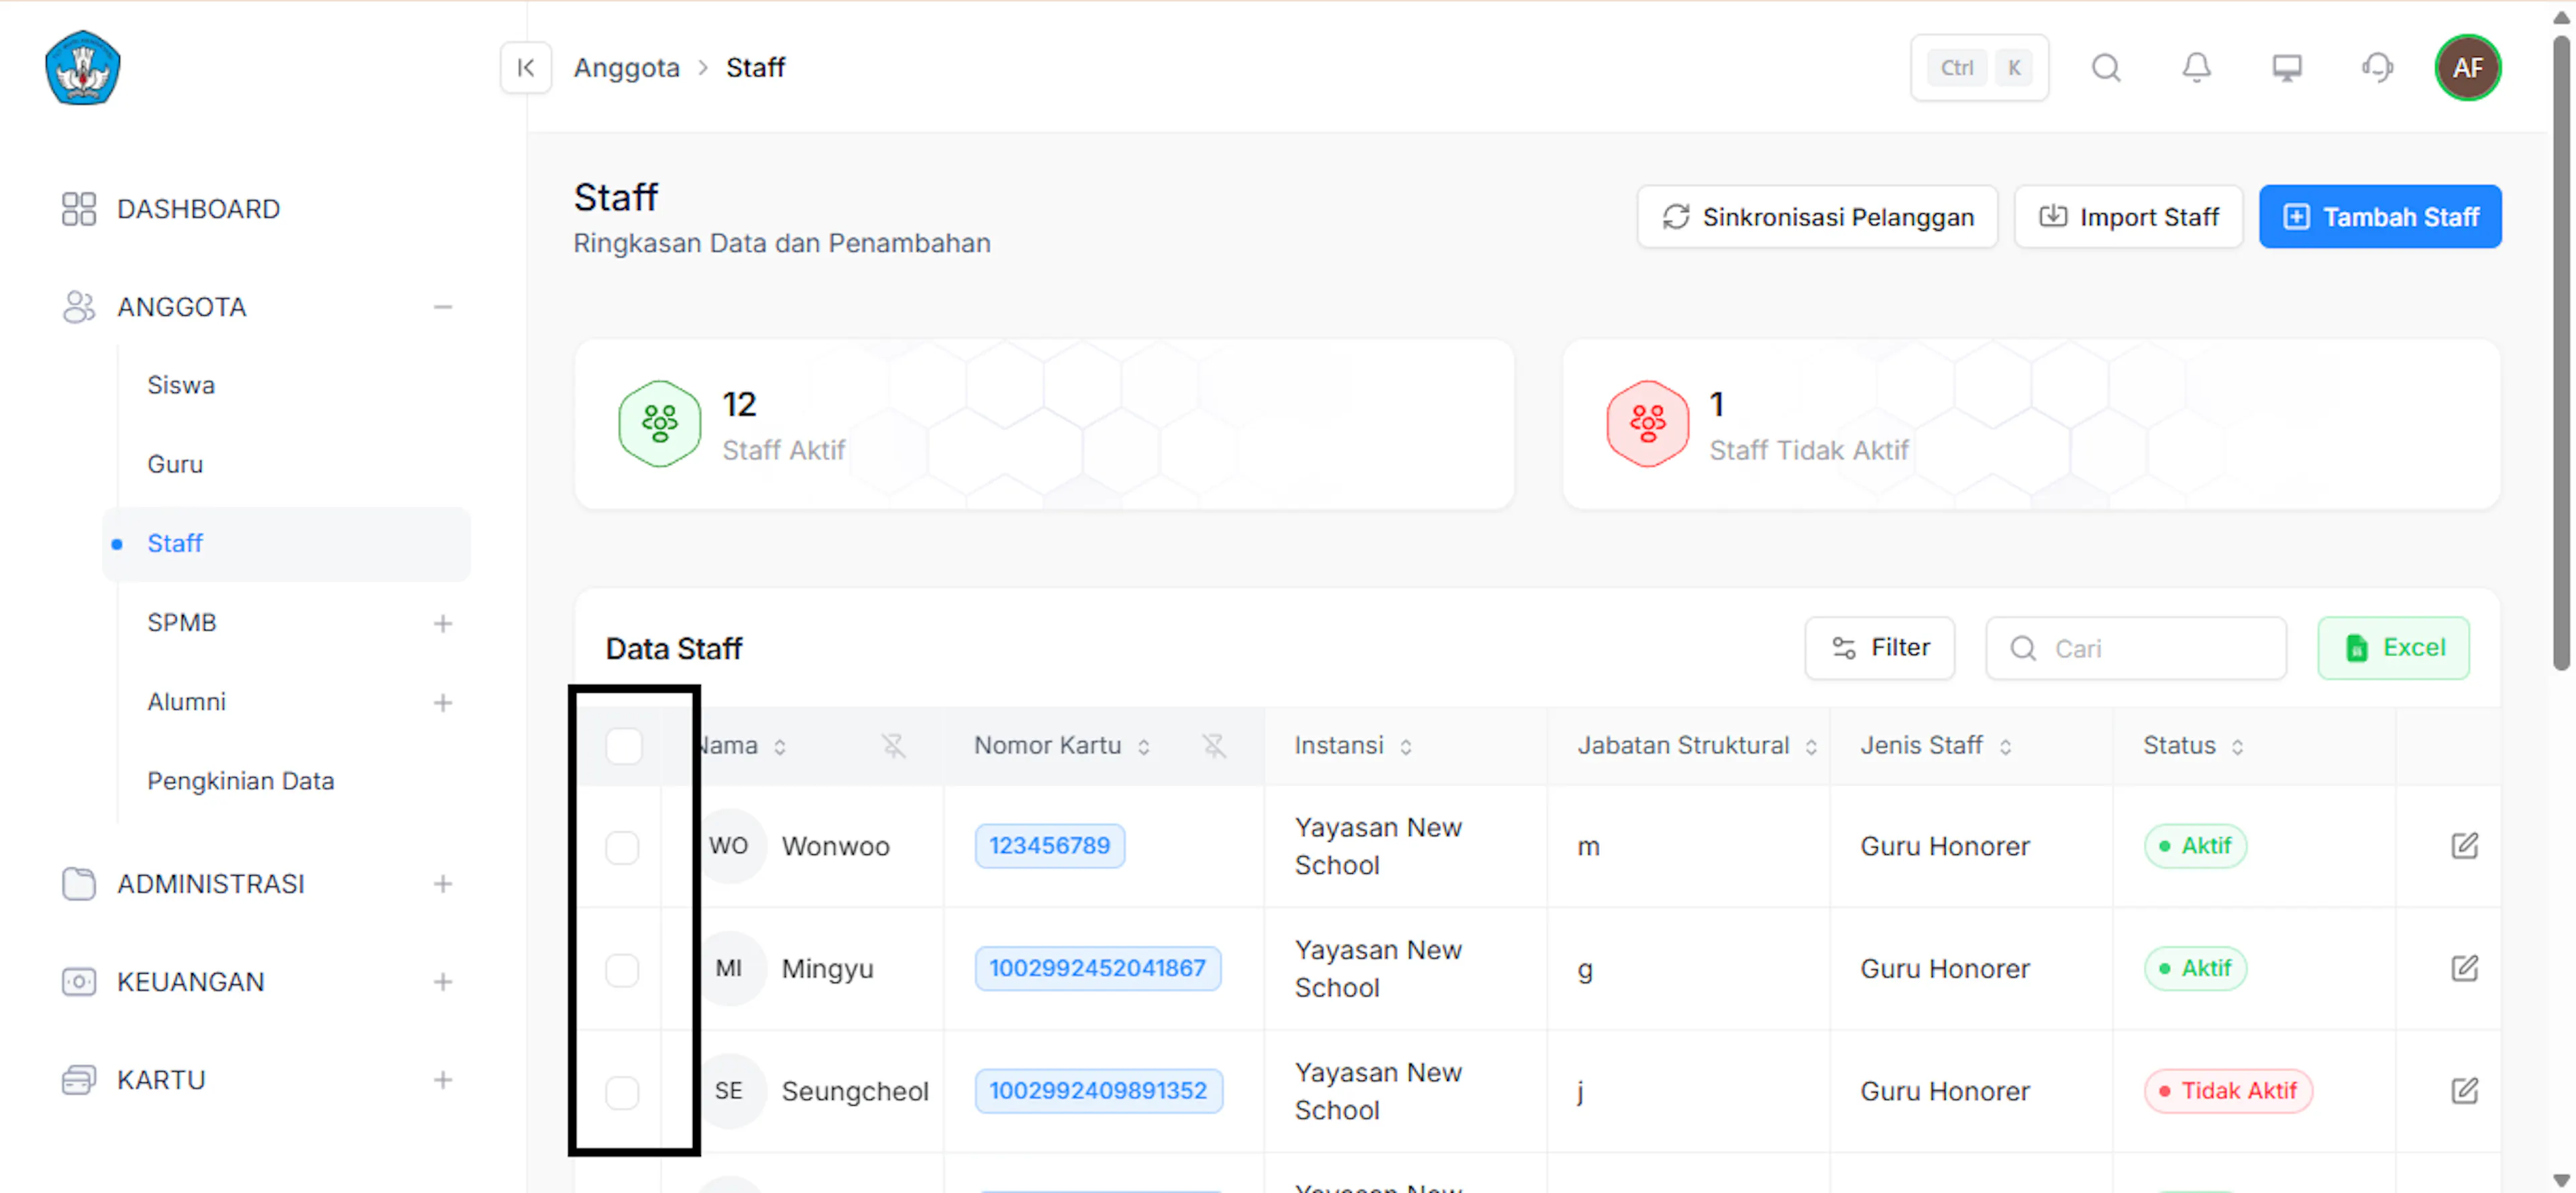Viewport: 2576px width, 1193px height.
Task: Click the Ctrl K shortcut box
Action: pyautogui.click(x=1979, y=67)
